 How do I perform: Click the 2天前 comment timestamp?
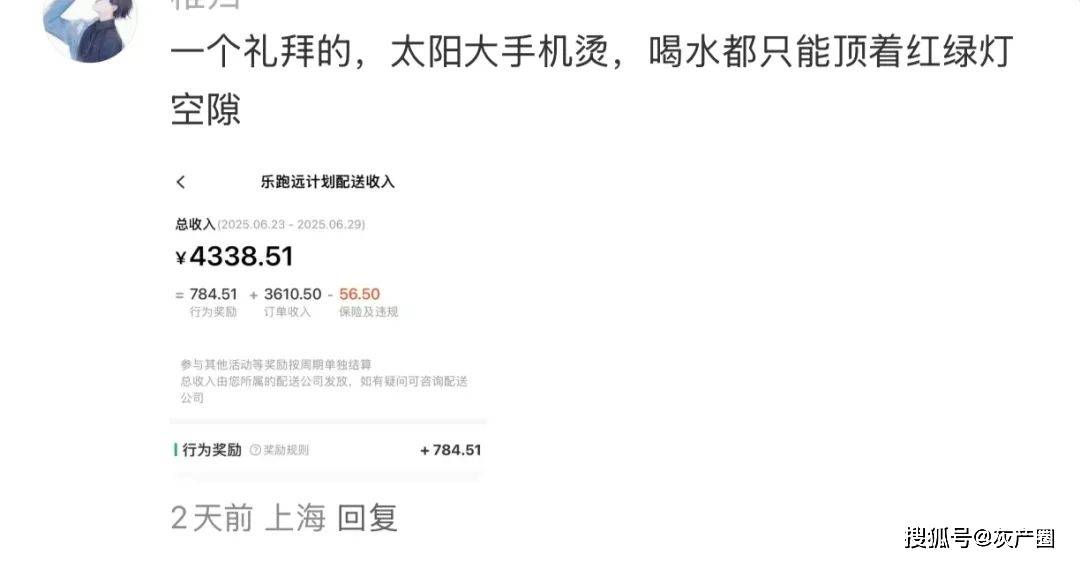pos(212,518)
